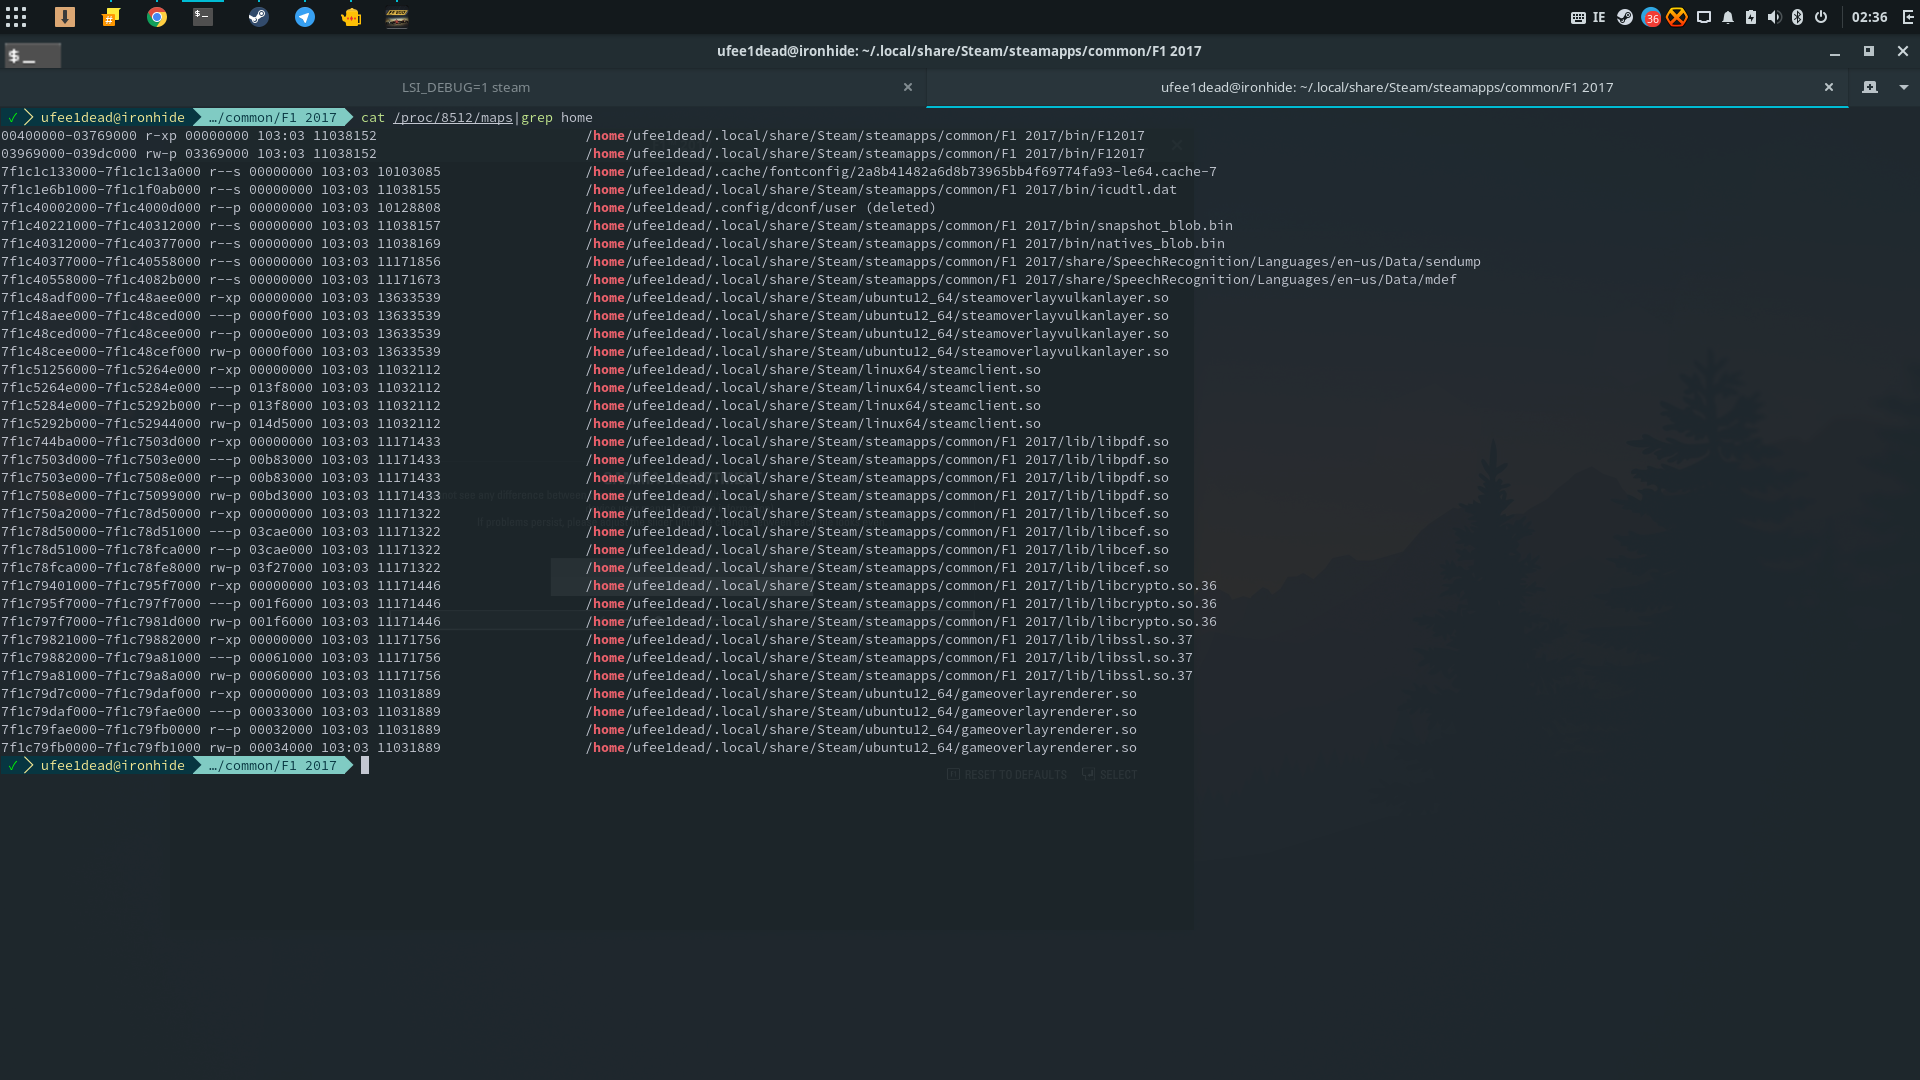
Task: Close the active F1 2017 terminal tab
Action: pos(1829,87)
